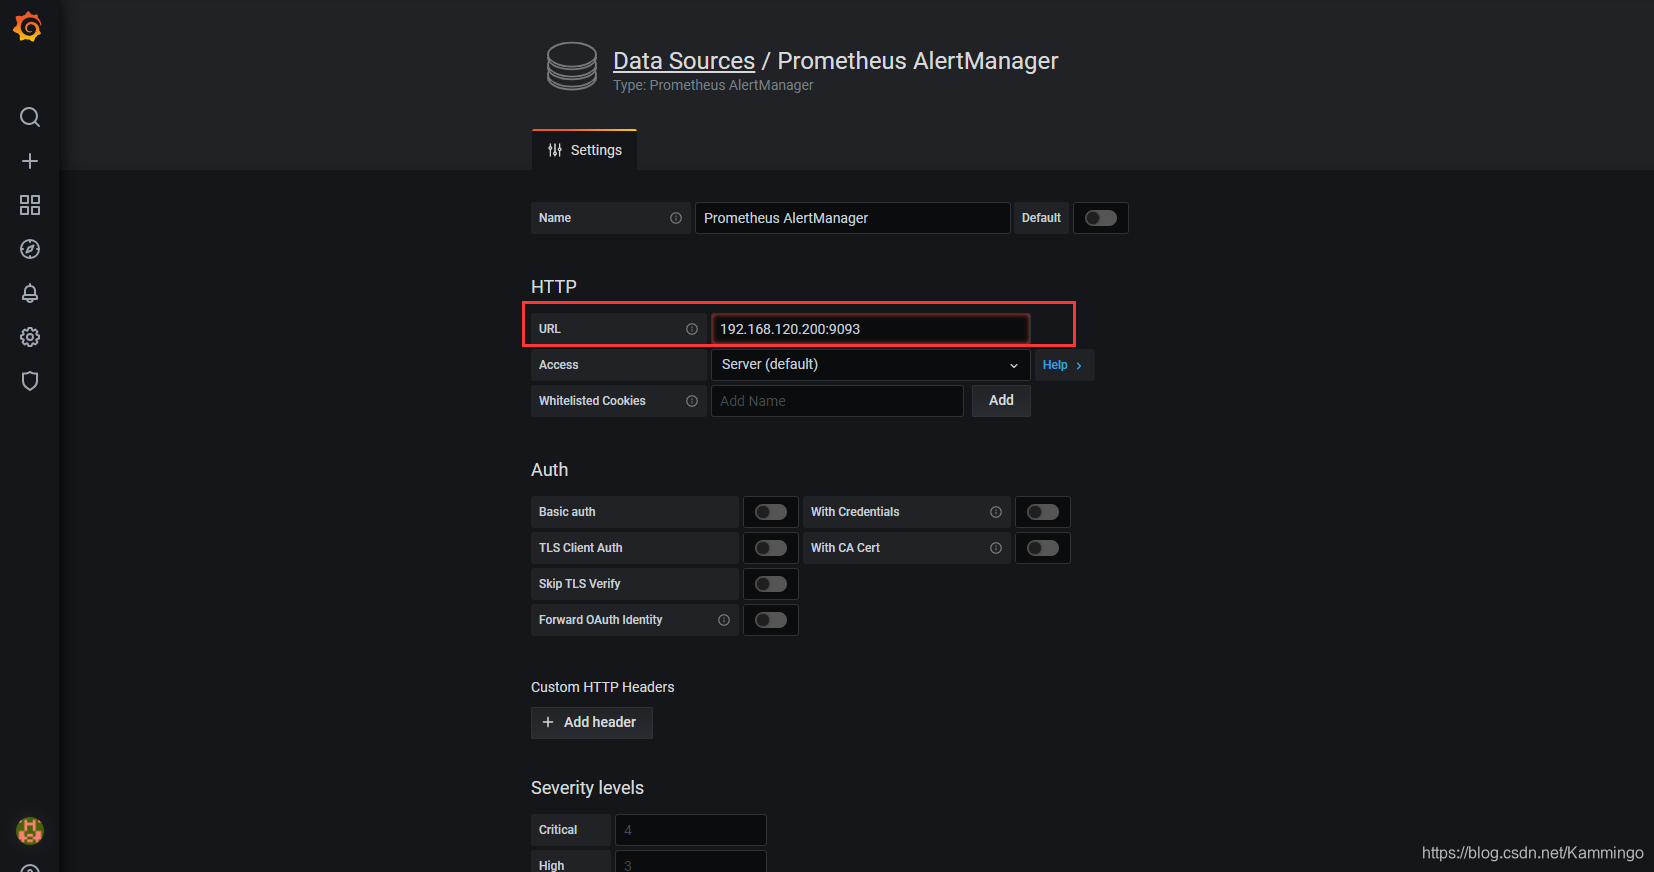Open the Explore compass icon

(30, 249)
